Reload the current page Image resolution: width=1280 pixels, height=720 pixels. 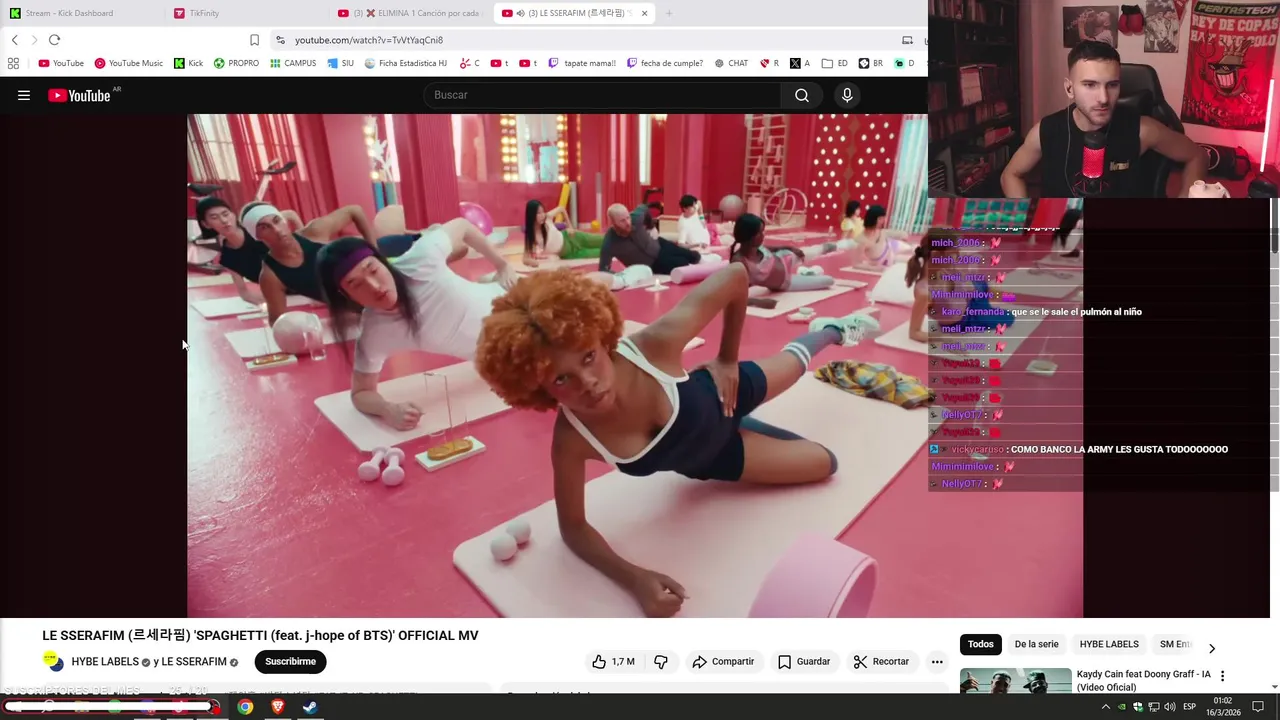pos(54,40)
